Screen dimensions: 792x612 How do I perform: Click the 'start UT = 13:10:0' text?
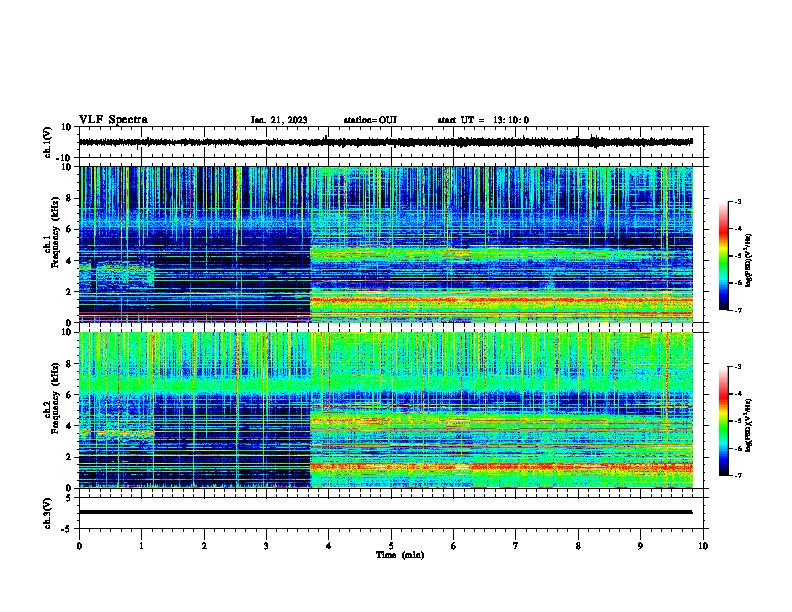point(483,120)
